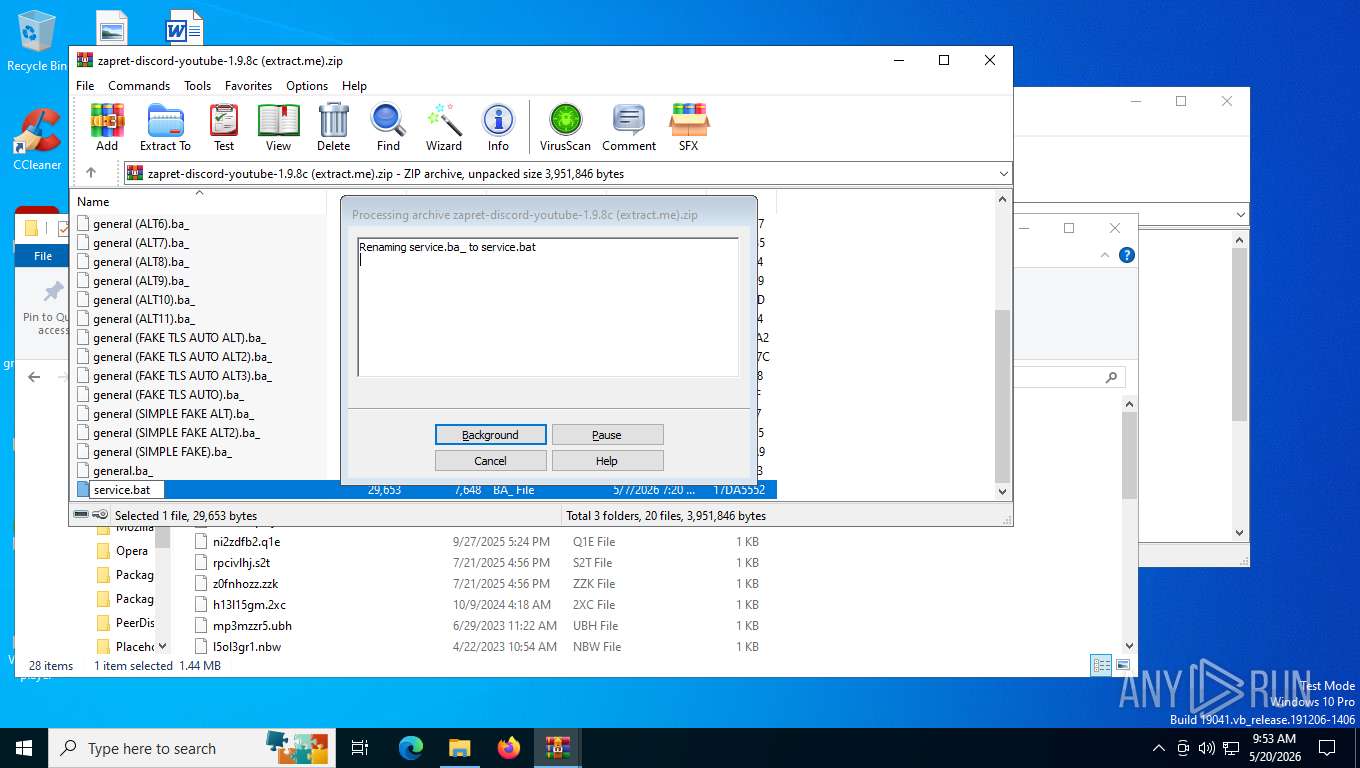
Task: Open File Explorer from the taskbar
Action: [x=460, y=748]
